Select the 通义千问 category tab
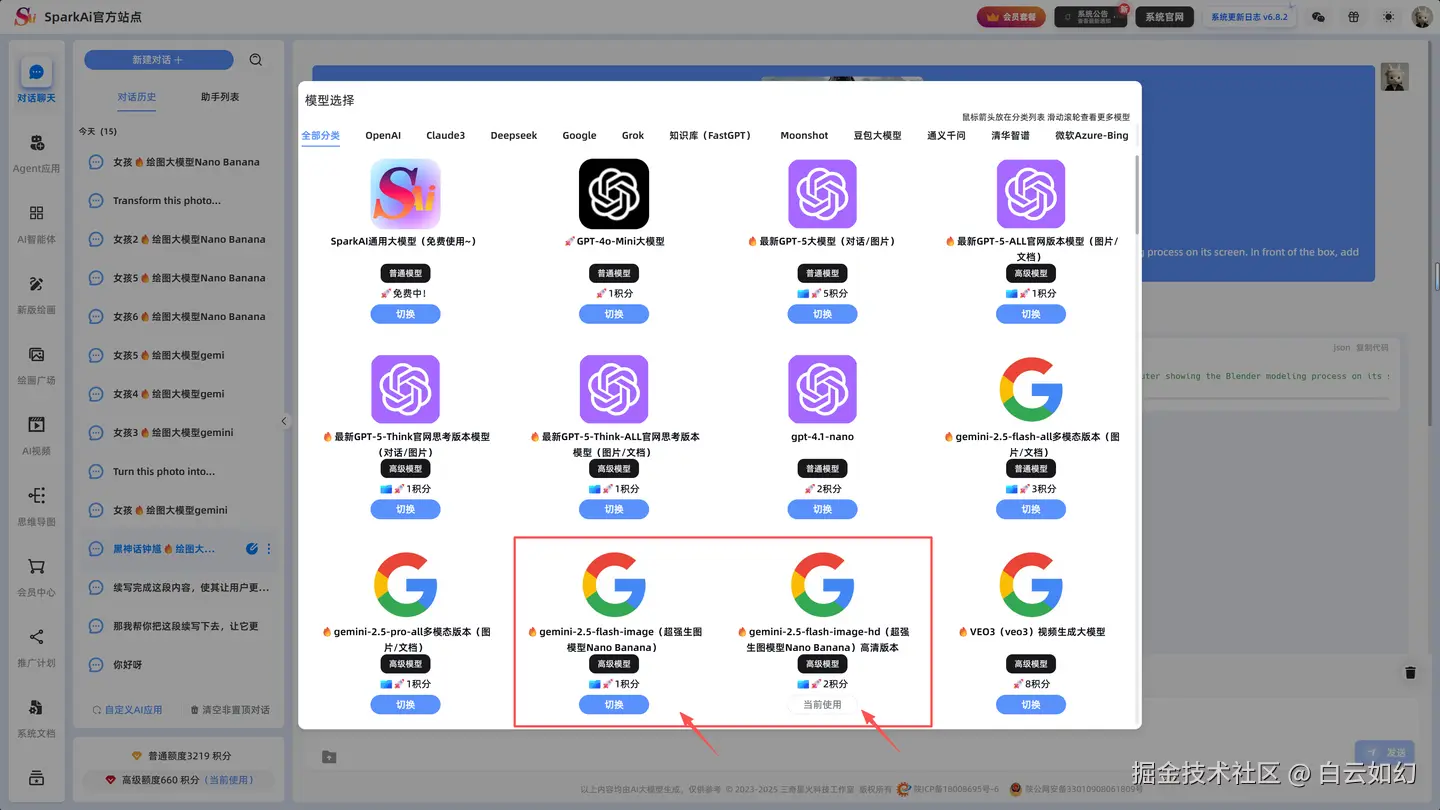Screen dimensions: 1440x810 (x=946, y=136)
